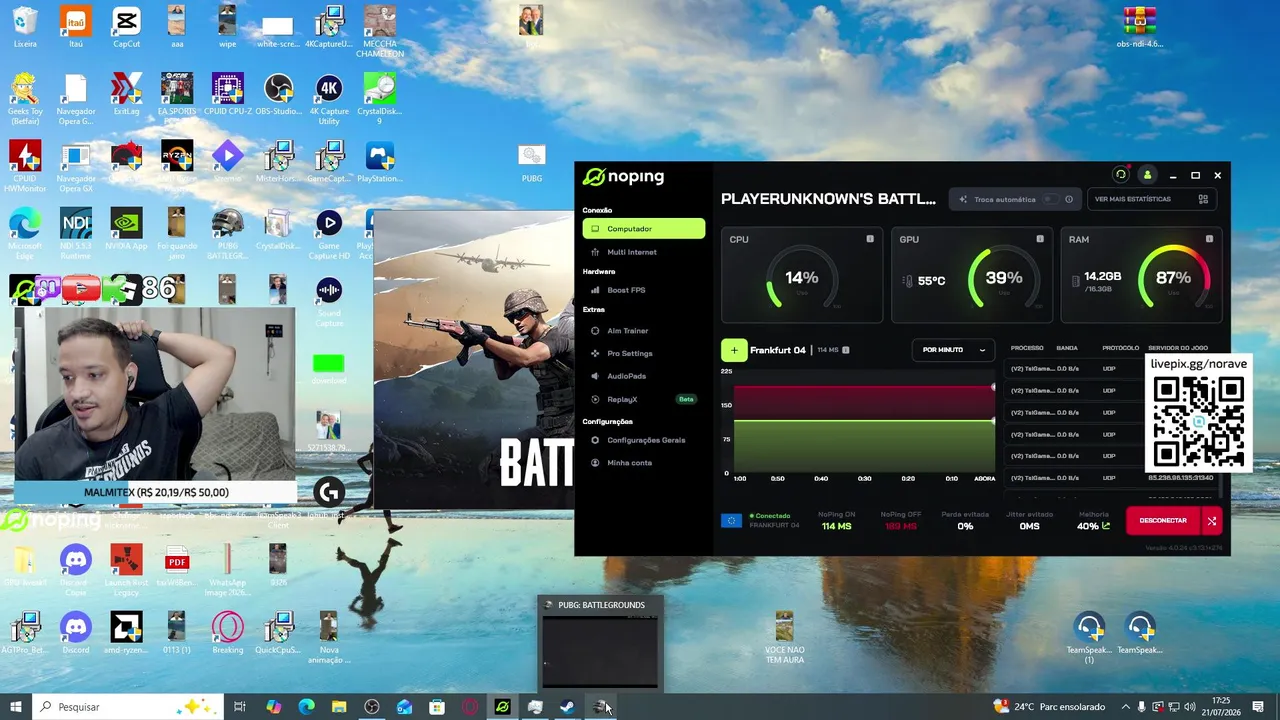This screenshot has height=720, width=1280.
Task: Click the Protocolo column header
Action: (x=1120, y=348)
